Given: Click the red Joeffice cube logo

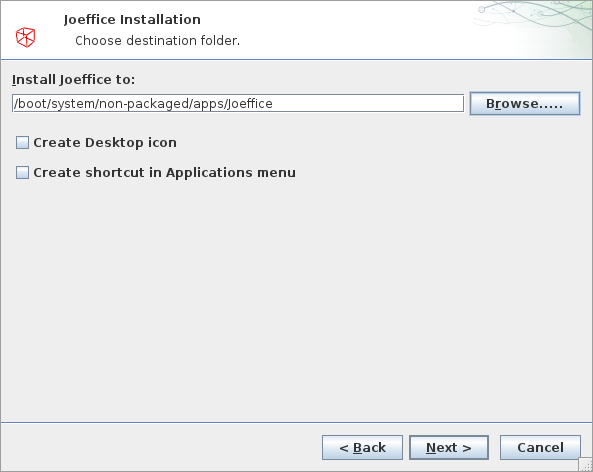Looking at the screenshot, I should (x=25, y=37).
